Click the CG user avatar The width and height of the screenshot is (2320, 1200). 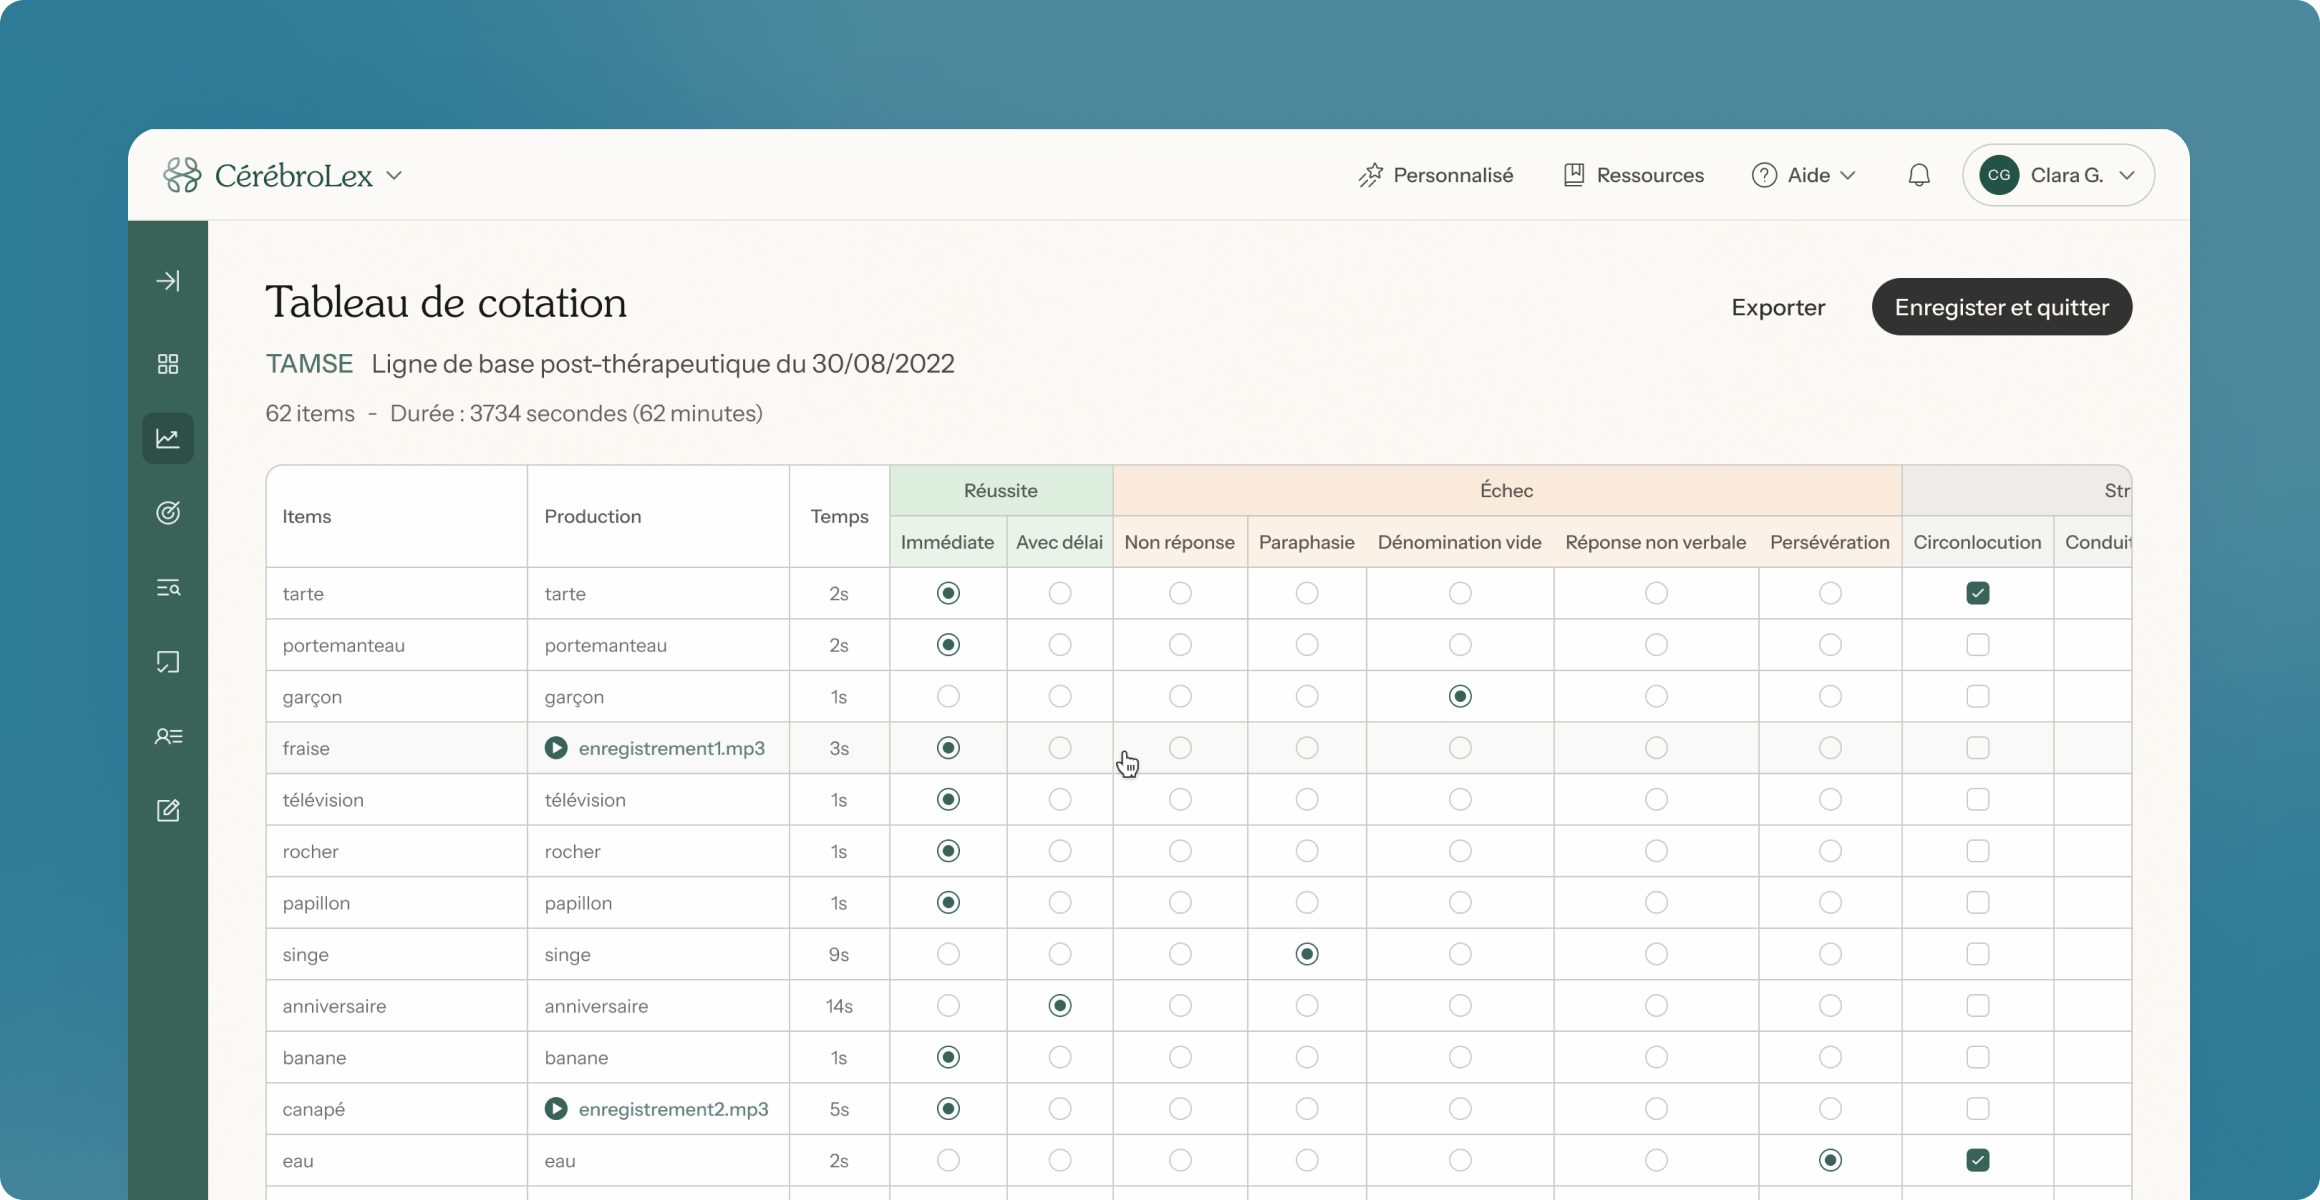click(1999, 175)
